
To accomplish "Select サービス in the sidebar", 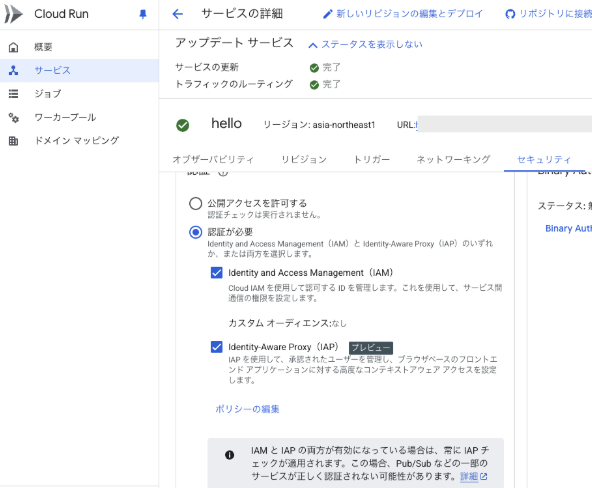I will (79, 70).
